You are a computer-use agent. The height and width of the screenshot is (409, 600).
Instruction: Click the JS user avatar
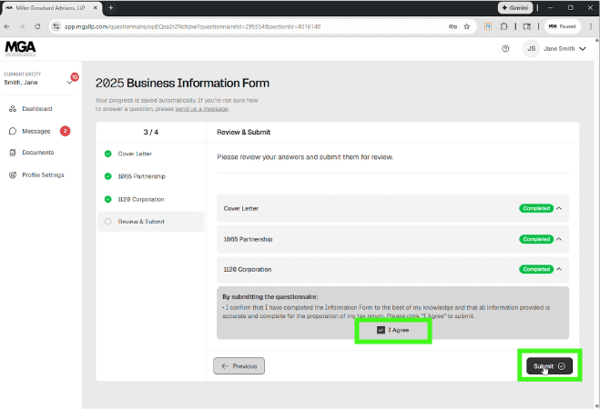[532, 48]
